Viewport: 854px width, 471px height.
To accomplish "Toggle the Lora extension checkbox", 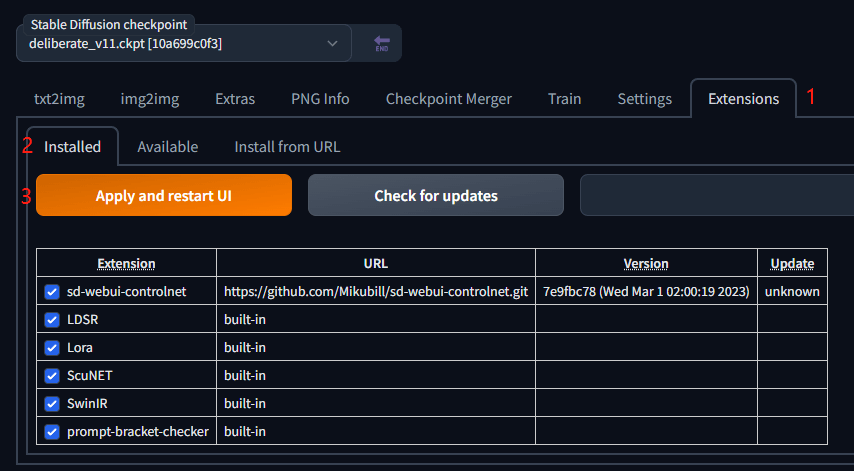I will (53, 348).
